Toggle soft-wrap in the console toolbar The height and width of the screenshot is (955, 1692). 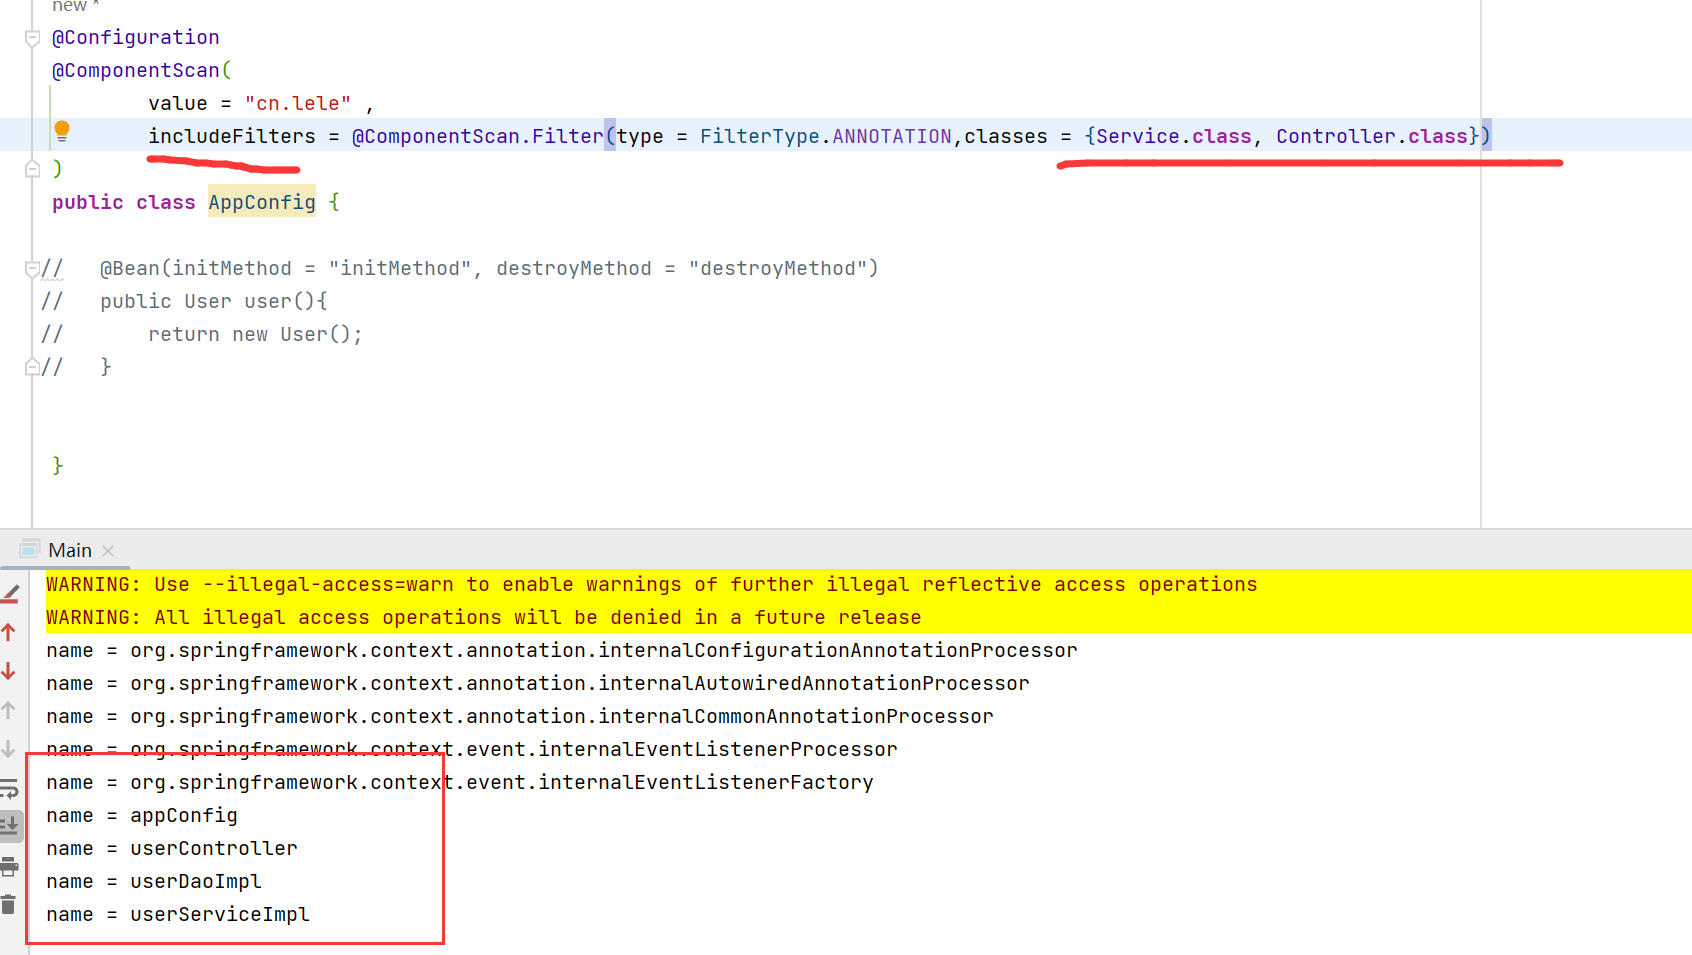9,788
